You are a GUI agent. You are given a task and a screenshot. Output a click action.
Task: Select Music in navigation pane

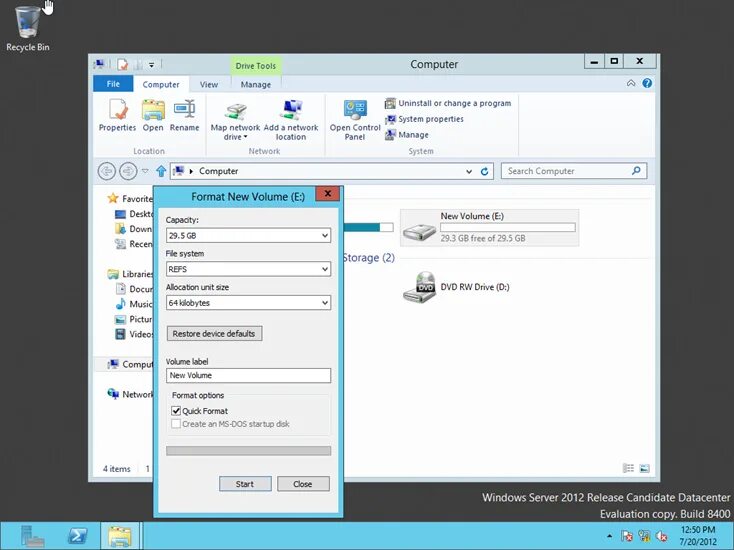coord(134,304)
